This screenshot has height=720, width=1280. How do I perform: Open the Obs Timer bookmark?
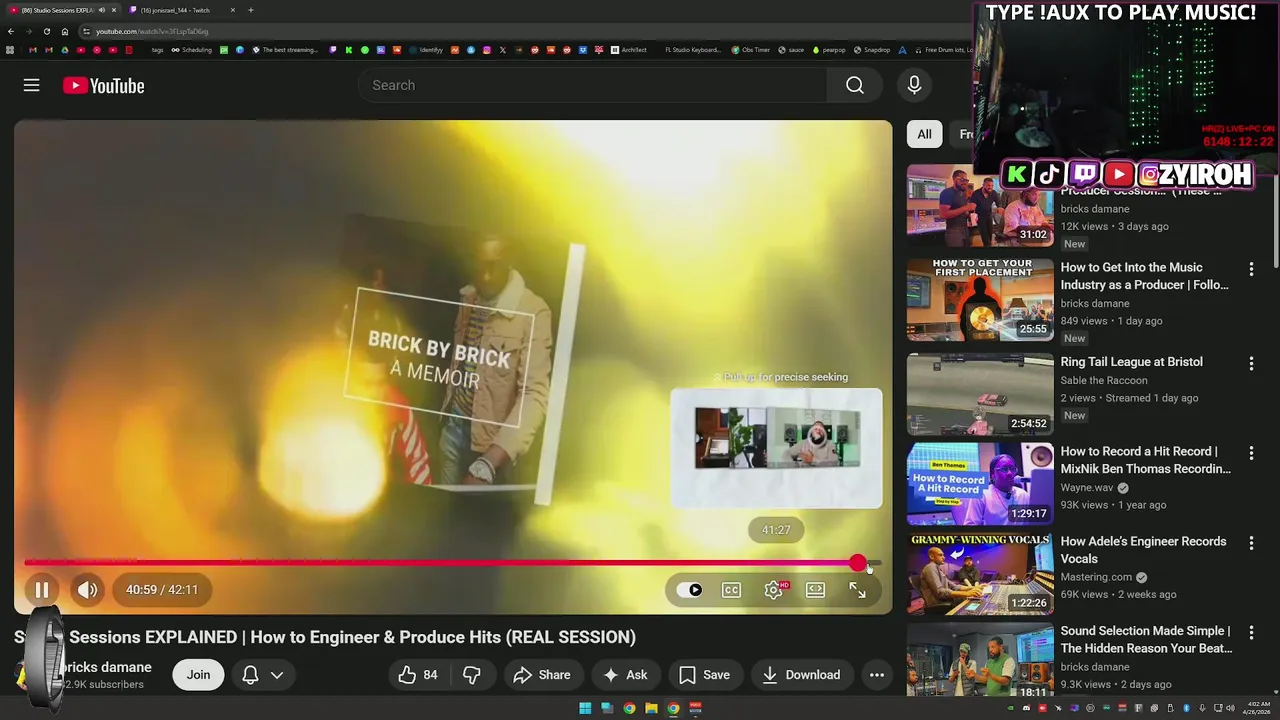coord(751,50)
